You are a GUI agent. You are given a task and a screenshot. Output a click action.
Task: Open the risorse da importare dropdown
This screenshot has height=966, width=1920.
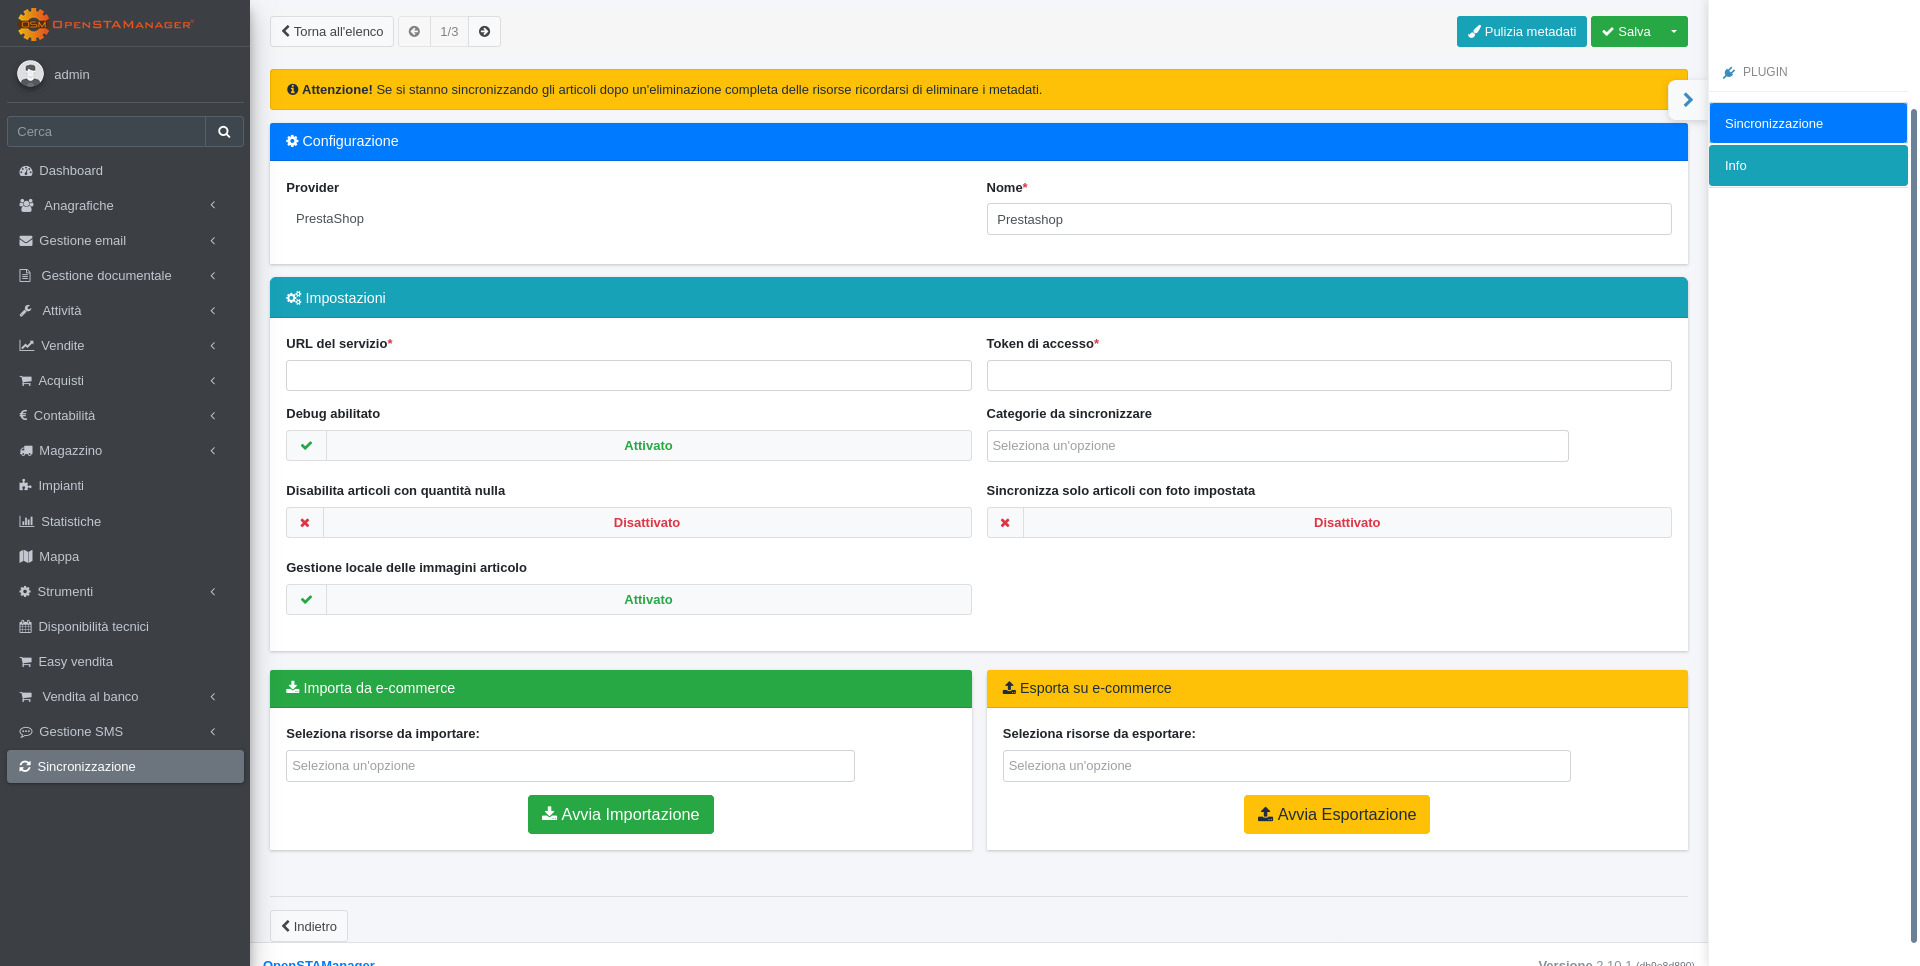(x=570, y=766)
